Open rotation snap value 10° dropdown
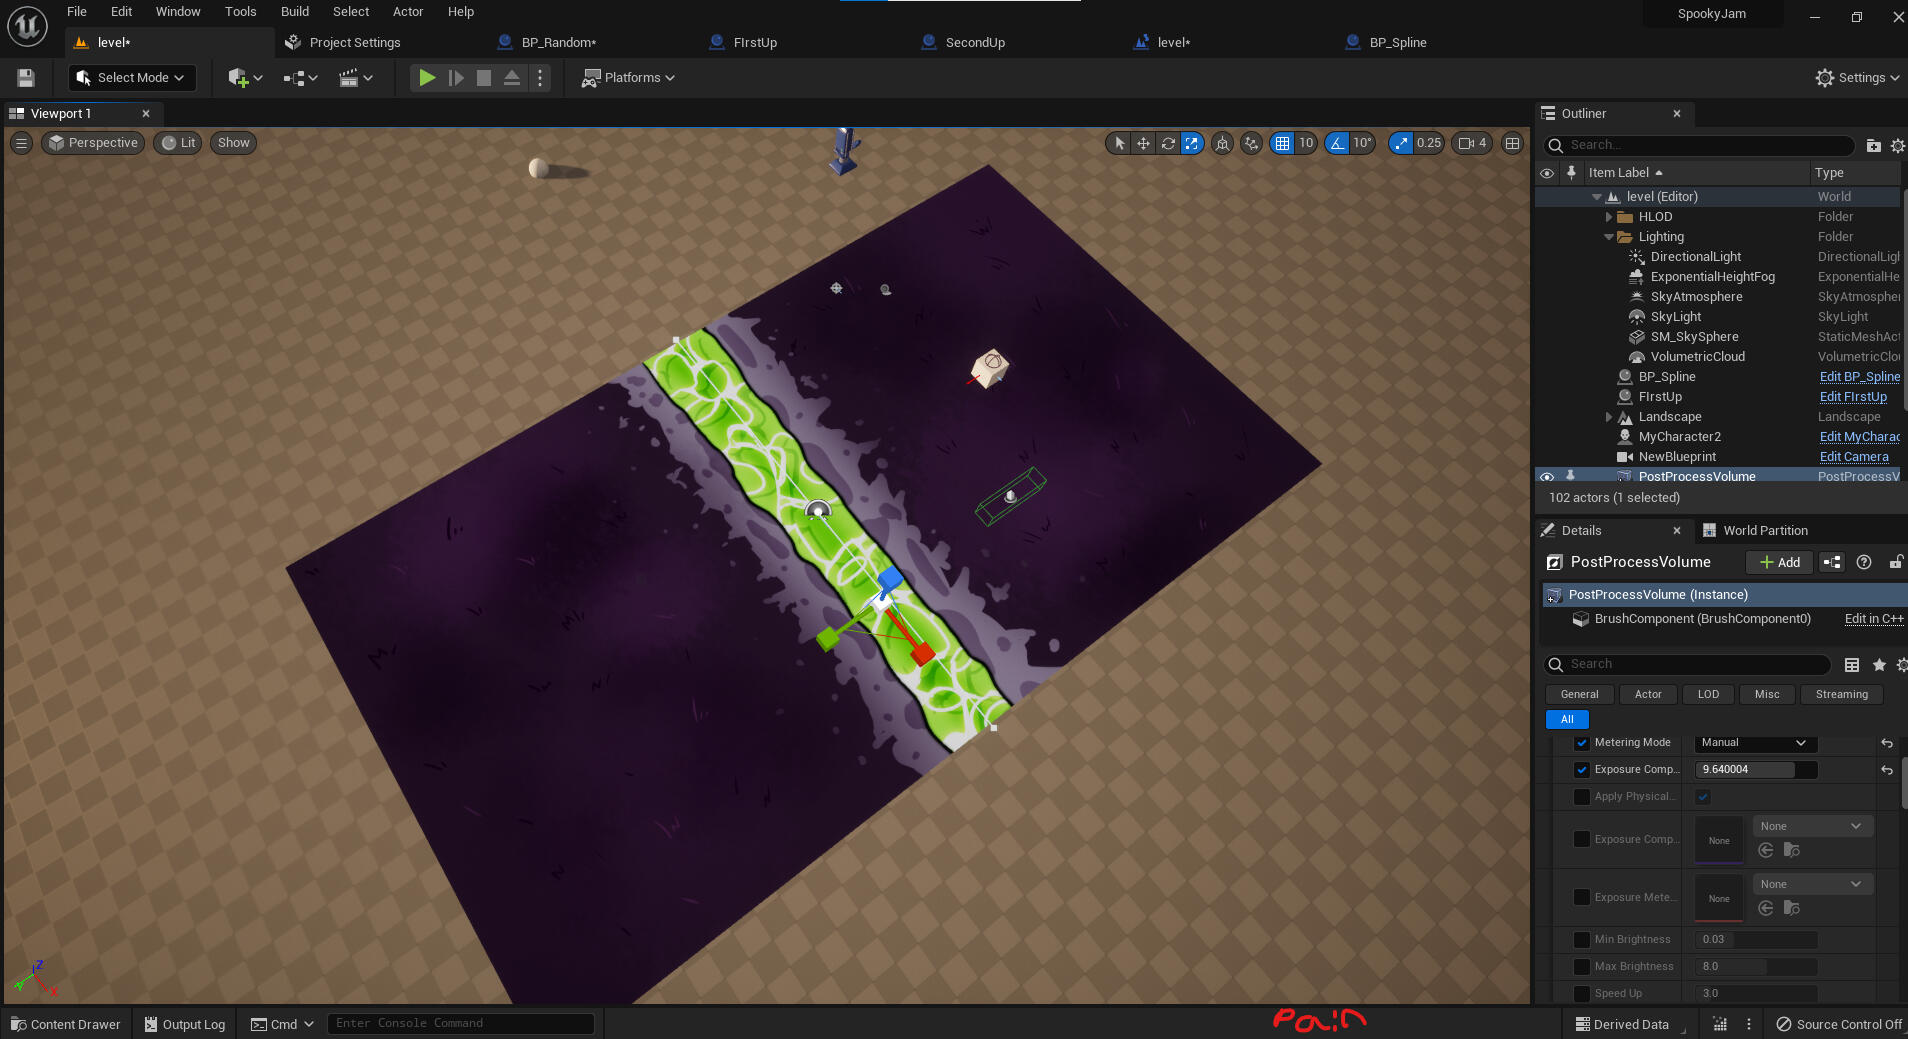Screen dimensions: 1908x1039 pyautogui.click(x=1363, y=143)
